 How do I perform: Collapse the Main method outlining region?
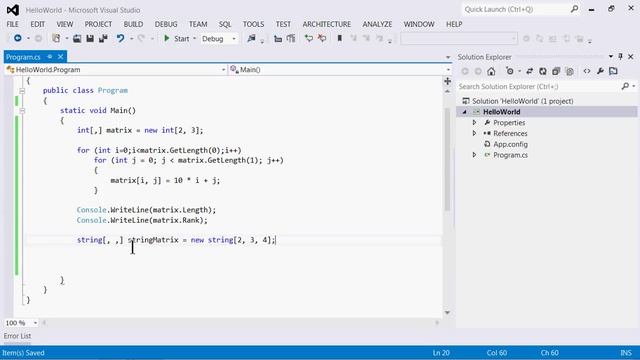(22, 111)
